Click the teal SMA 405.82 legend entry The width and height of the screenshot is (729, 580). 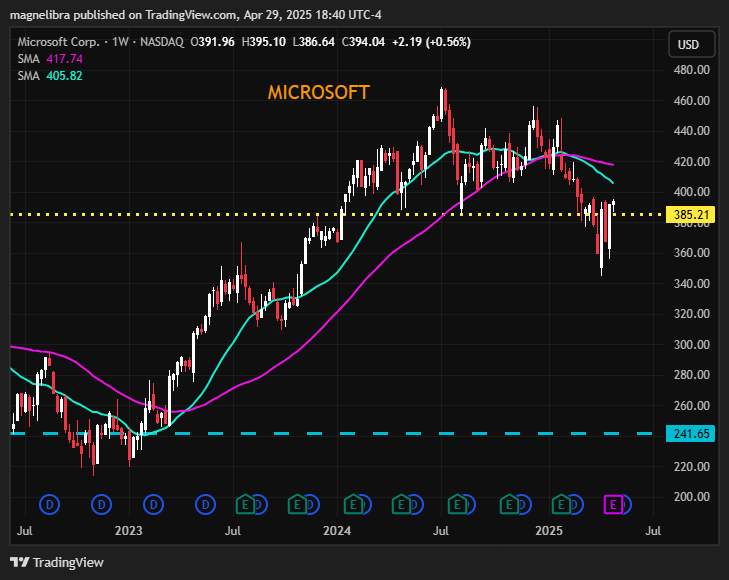pyautogui.click(x=50, y=75)
